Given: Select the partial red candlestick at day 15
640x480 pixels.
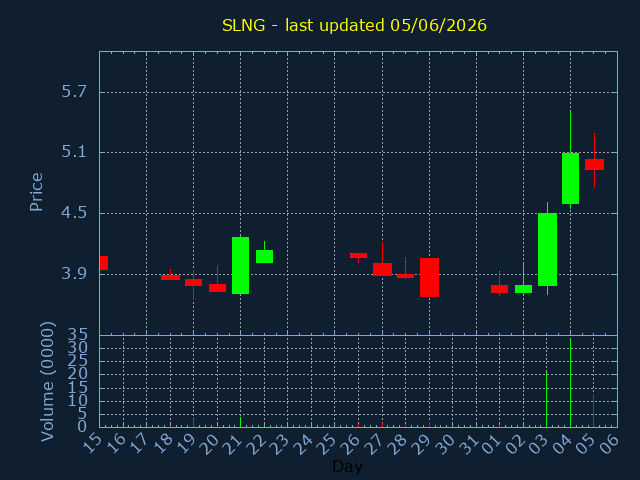Looking at the screenshot, I should pyautogui.click(x=104, y=263).
